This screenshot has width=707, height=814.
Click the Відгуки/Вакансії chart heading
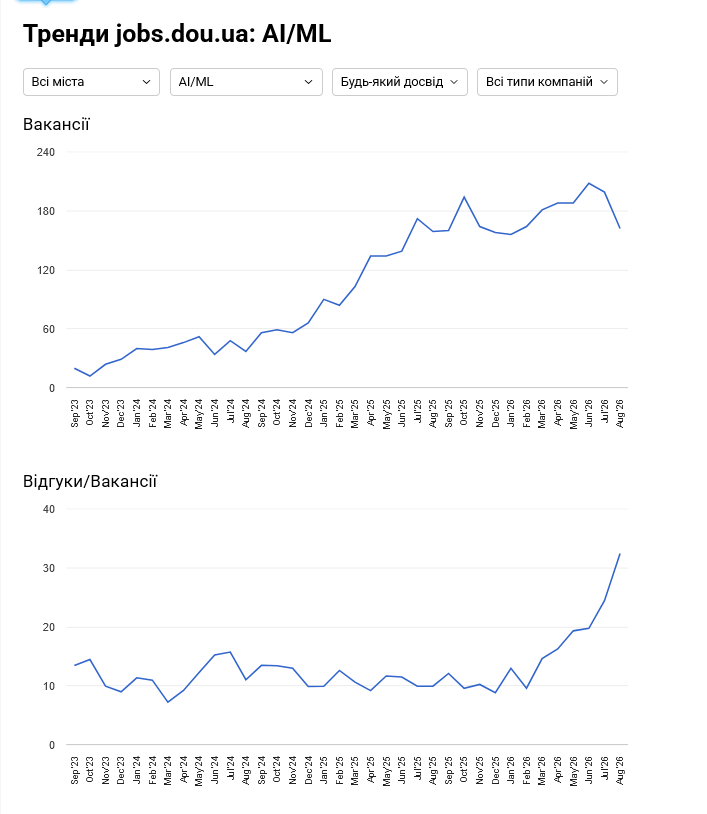(x=90, y=482)
